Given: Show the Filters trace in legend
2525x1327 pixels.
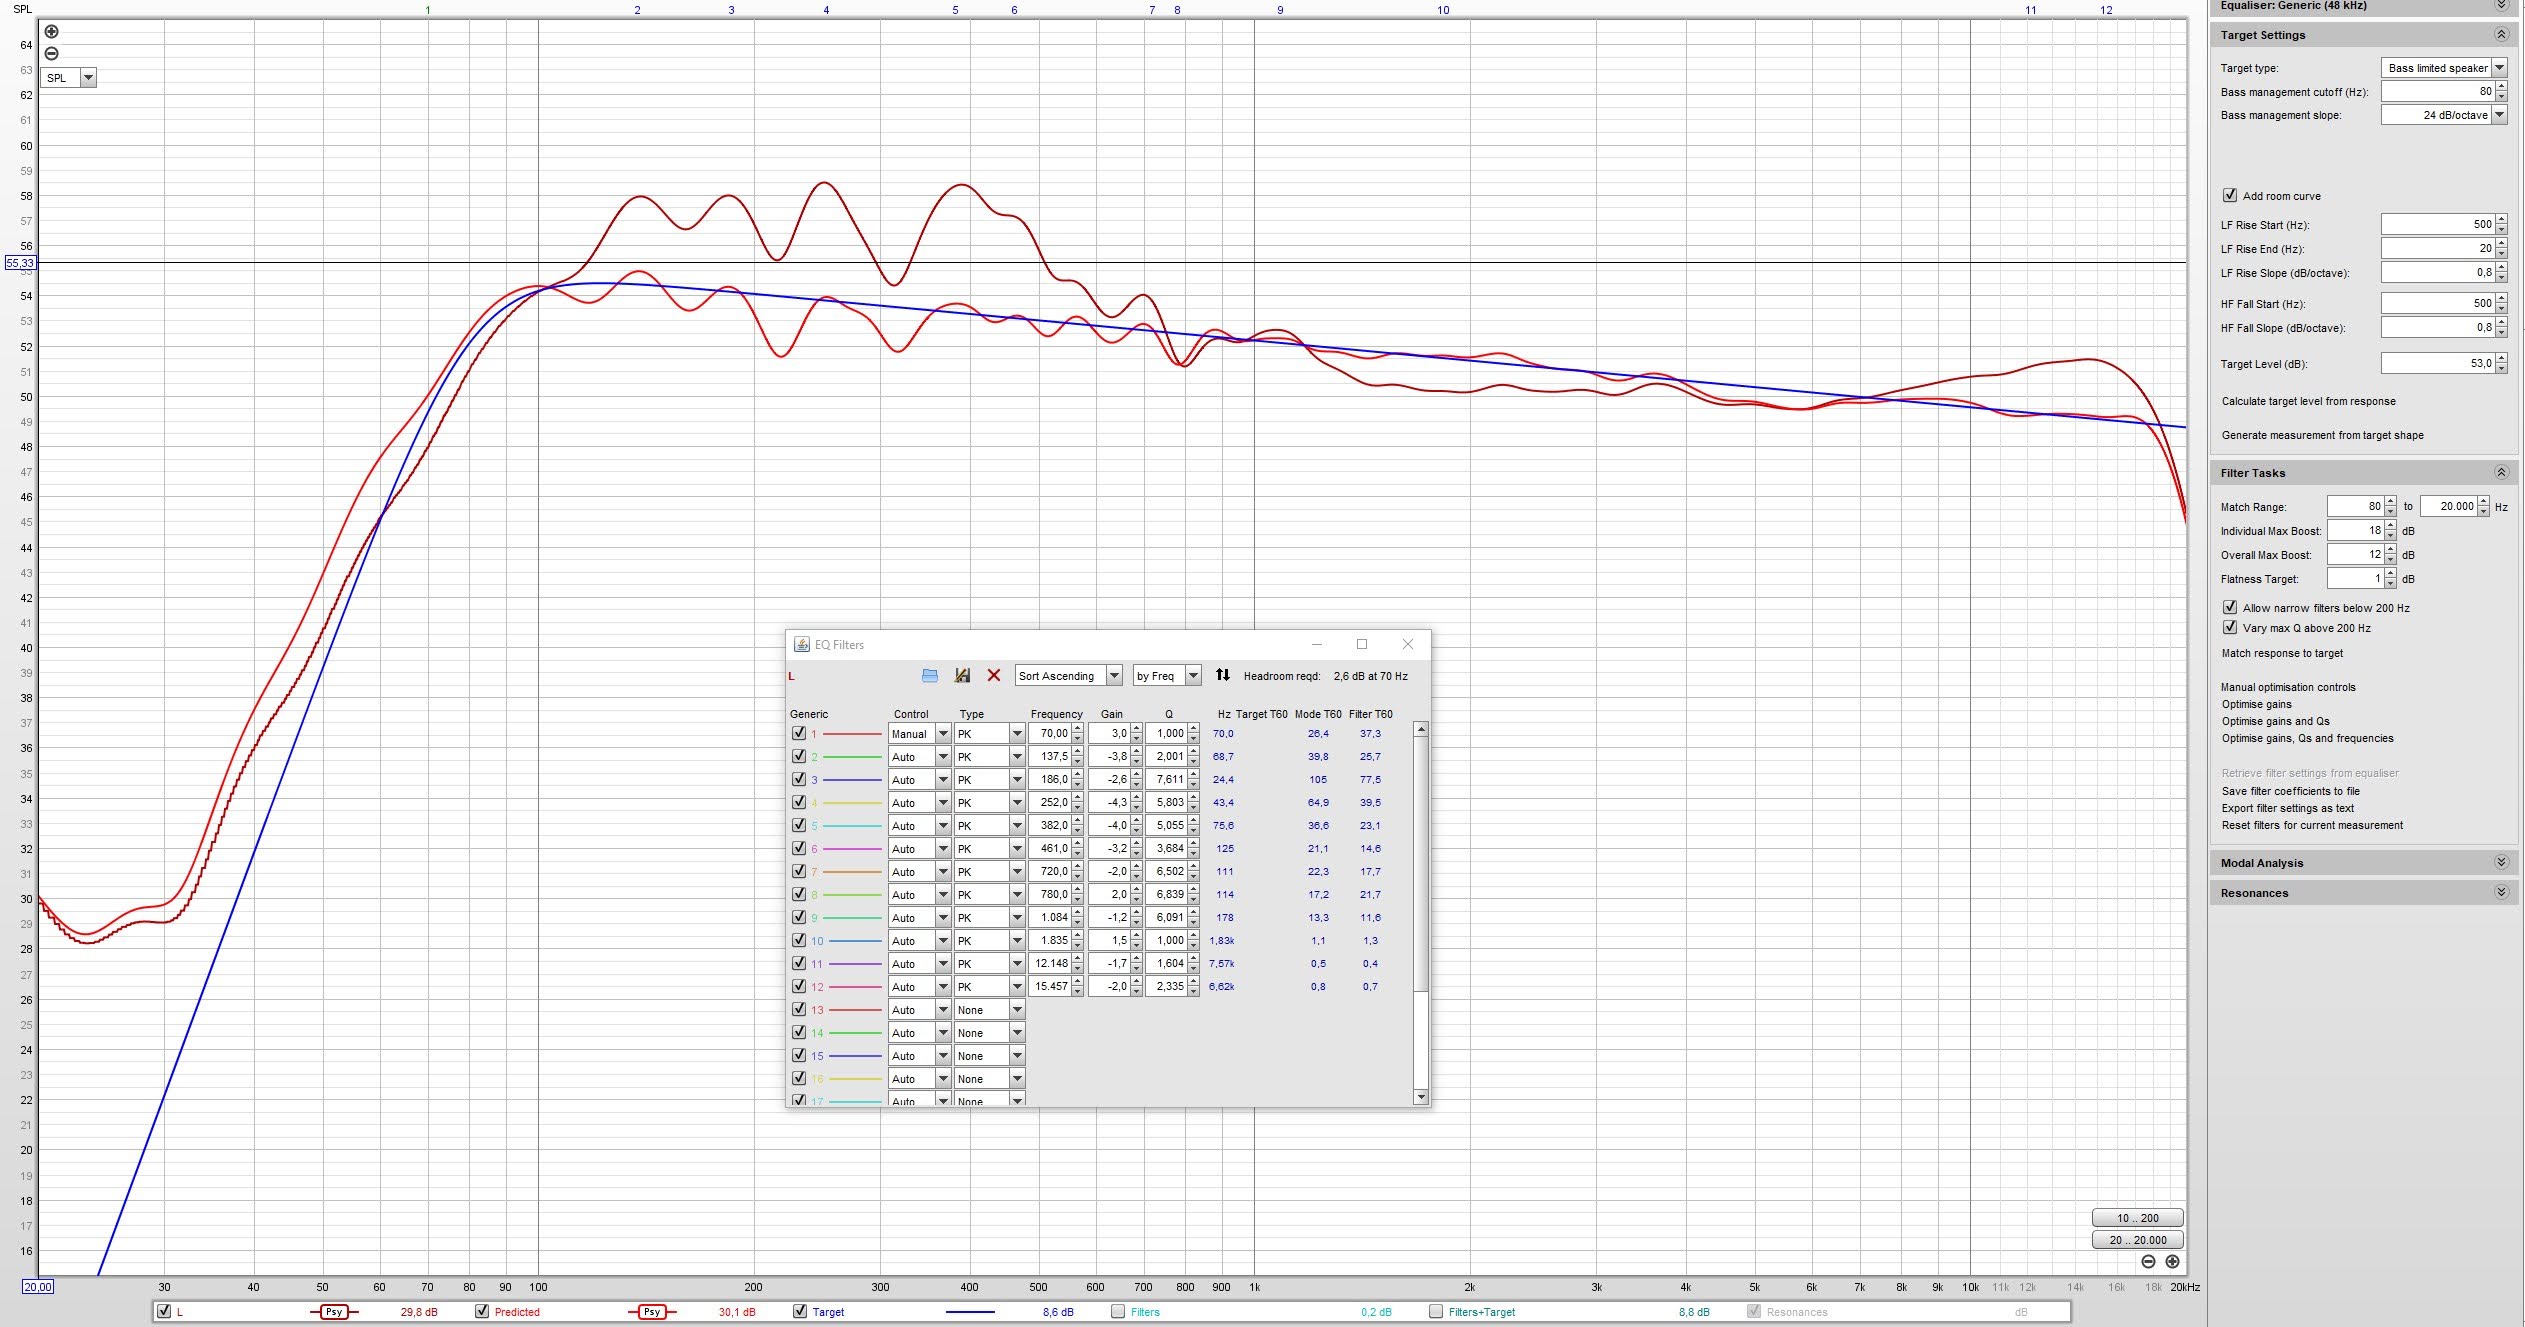Looking at the screenshot, I should tap(1118, 1312).
